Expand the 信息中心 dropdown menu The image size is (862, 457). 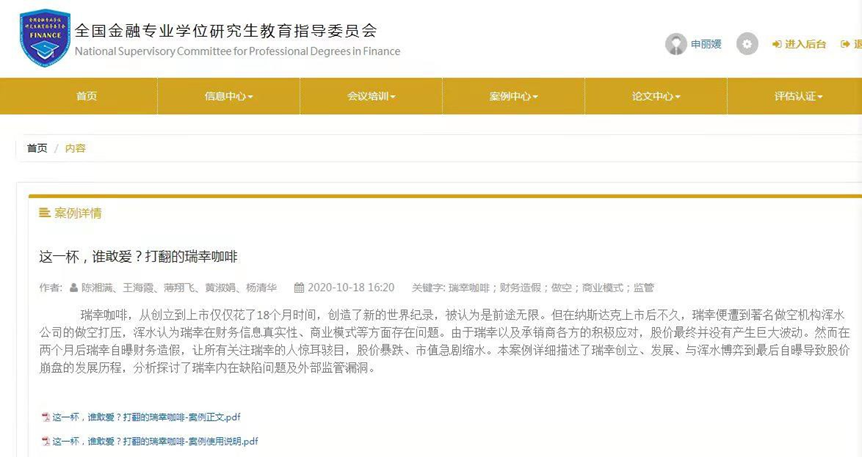tap(229, 96)
